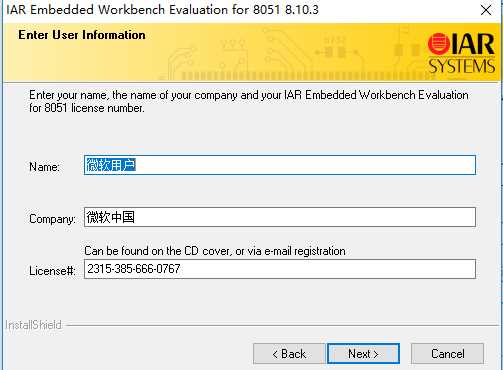Click the window title 'IAR Embedded Workbench Evaluation'
503x370 pixels.
162,10
